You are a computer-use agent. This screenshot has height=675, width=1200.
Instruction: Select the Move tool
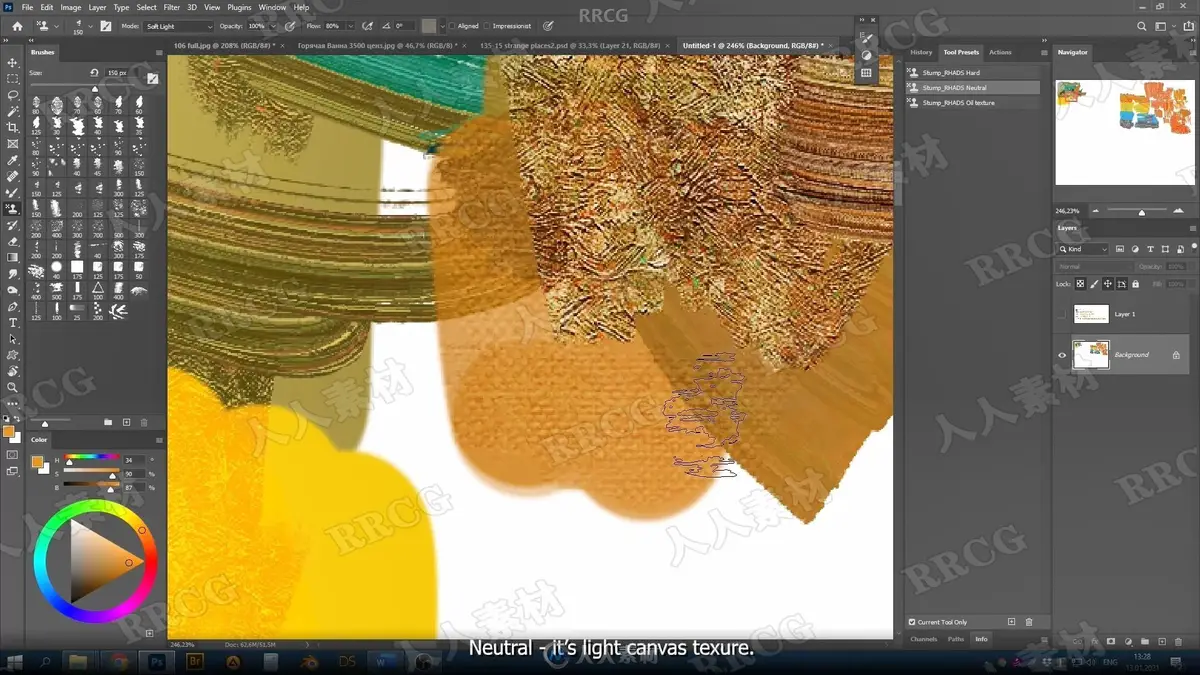(13, 62)
